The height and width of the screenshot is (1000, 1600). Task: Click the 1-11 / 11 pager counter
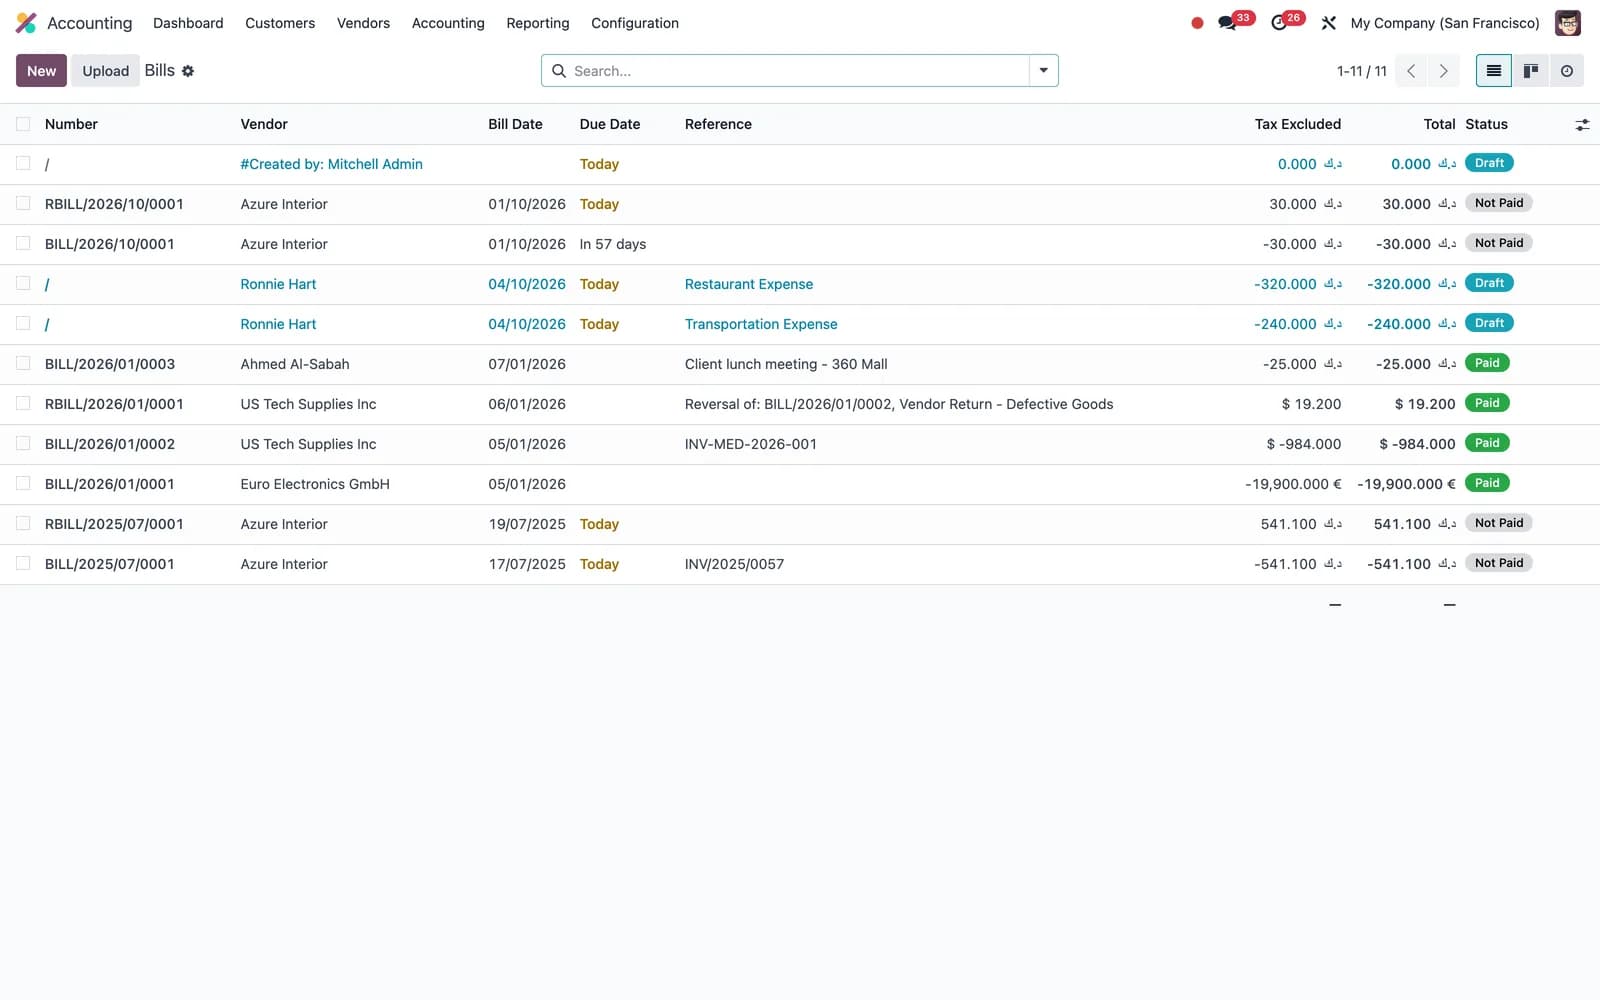(1361, 71)
